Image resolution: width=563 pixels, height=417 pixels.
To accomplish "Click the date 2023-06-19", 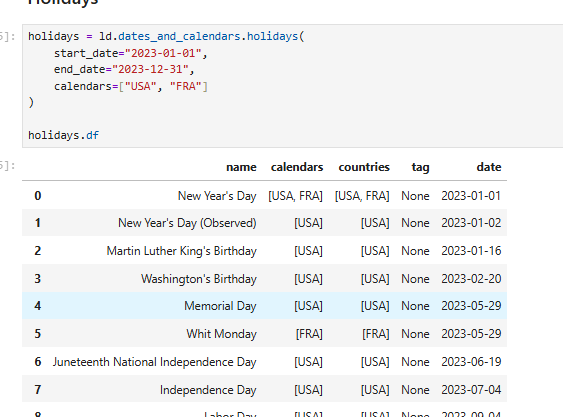I will (471, 362).
